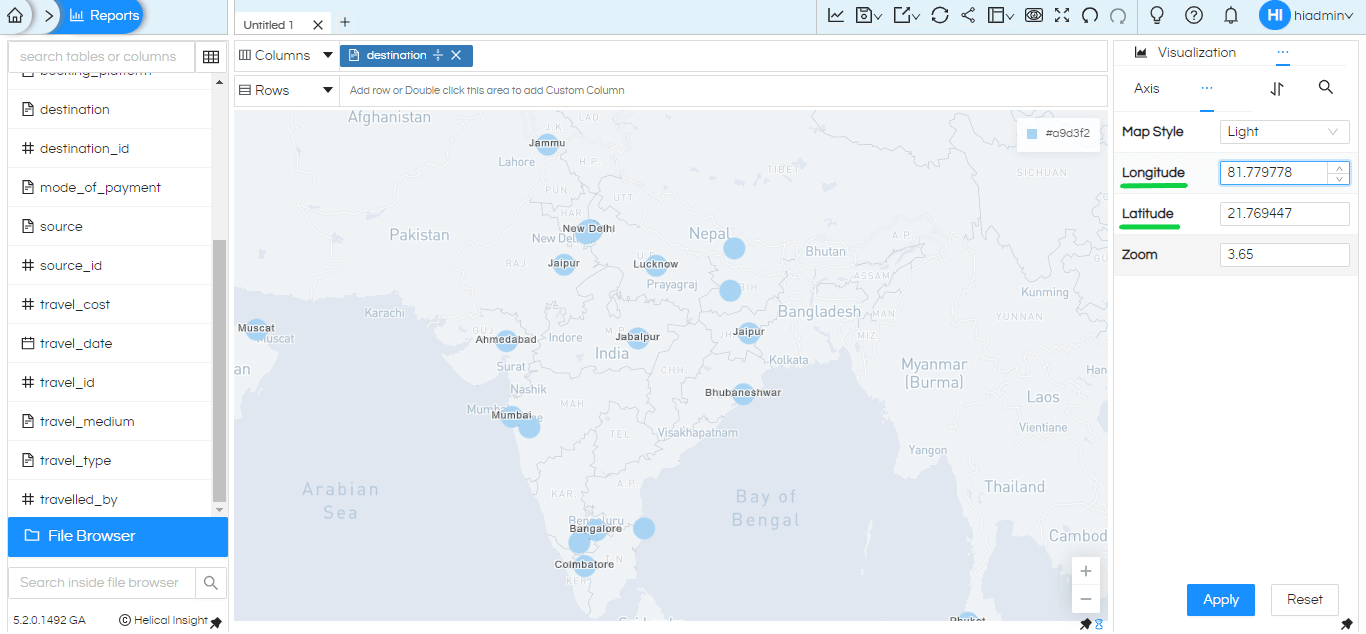
Task: Click the table grid icon beside search
Action: [211, 57]
